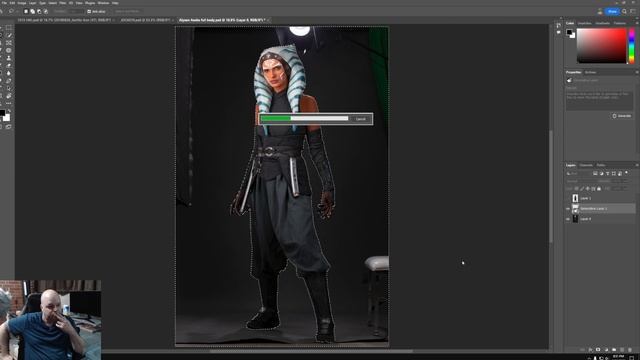Open the workspace switcher dropdown
This screenshot has width=640, height=360.
633,11
